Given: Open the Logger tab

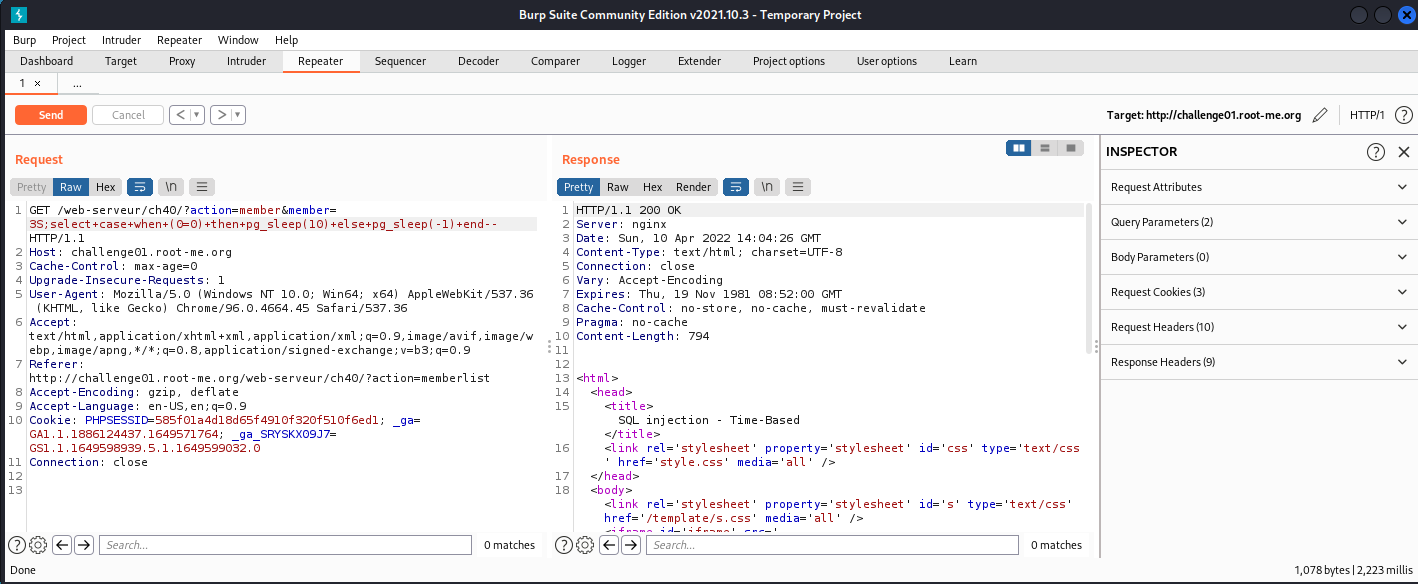Looking at the screenshot, I should [x=629, y=61].
